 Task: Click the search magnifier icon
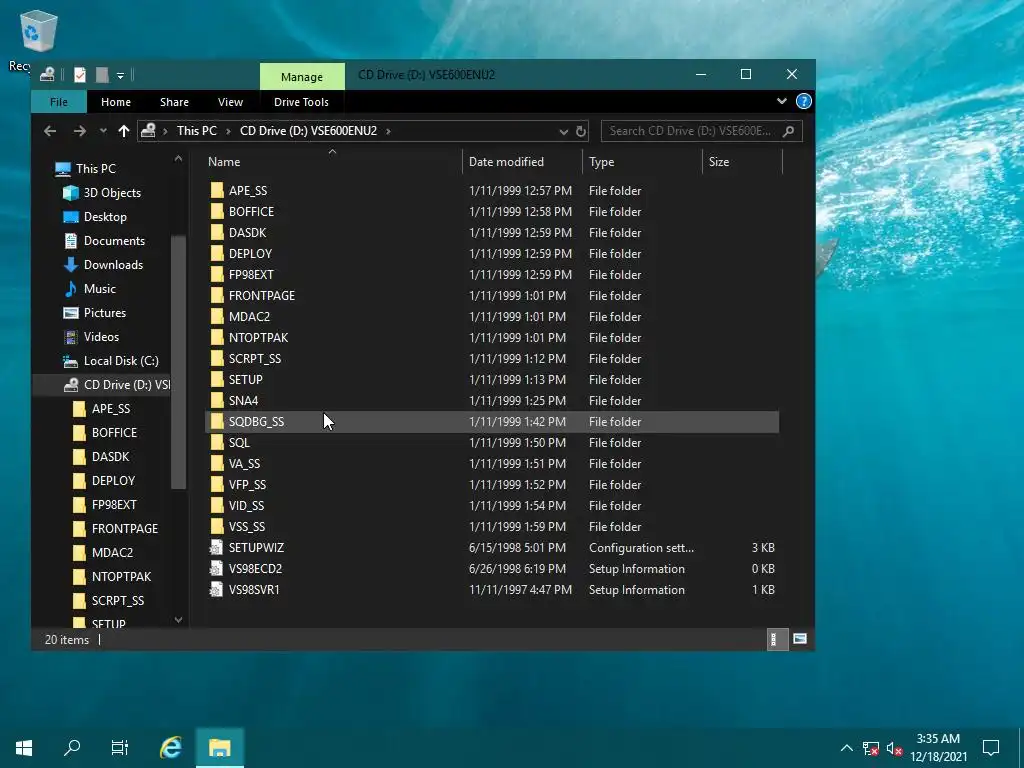(x=788, y=131)
